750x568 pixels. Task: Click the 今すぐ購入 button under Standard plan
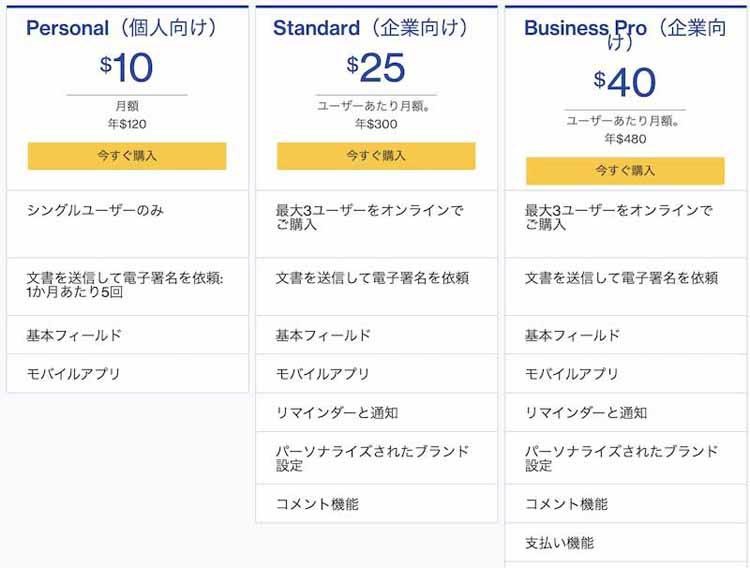(x=376, y=156)
